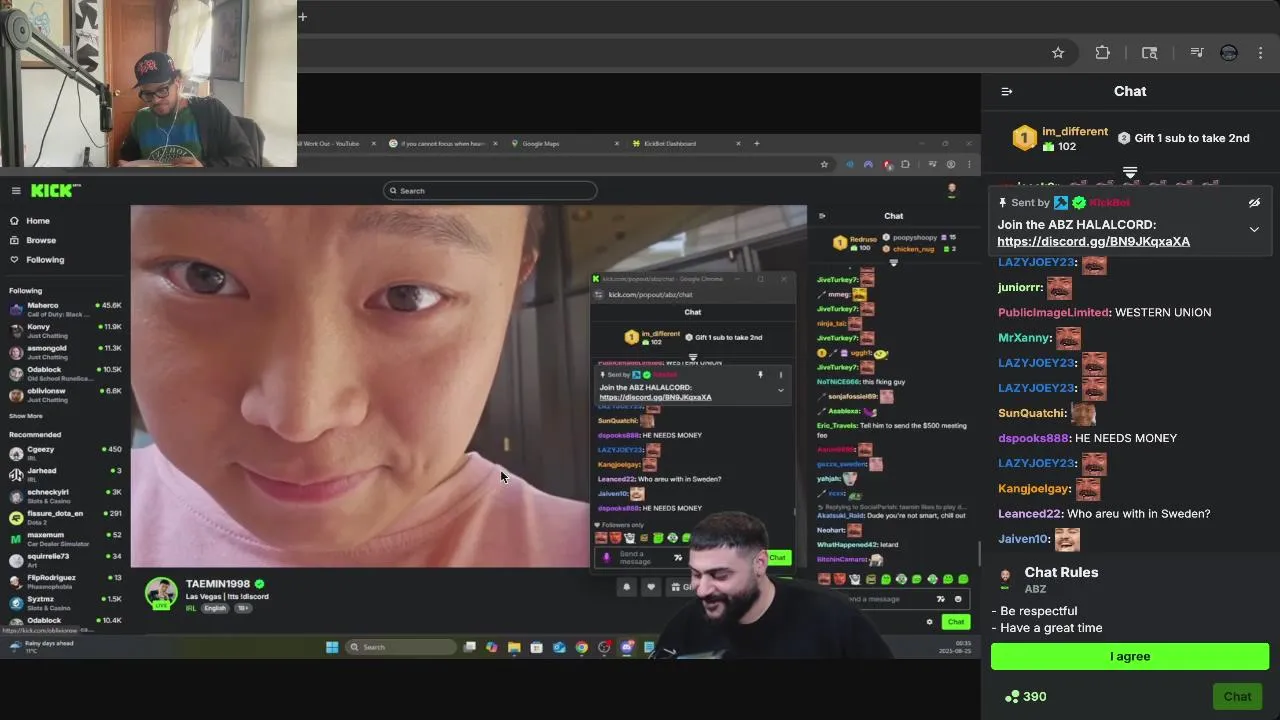Open asmongold channel in Following list

click(x=65, y=352)
